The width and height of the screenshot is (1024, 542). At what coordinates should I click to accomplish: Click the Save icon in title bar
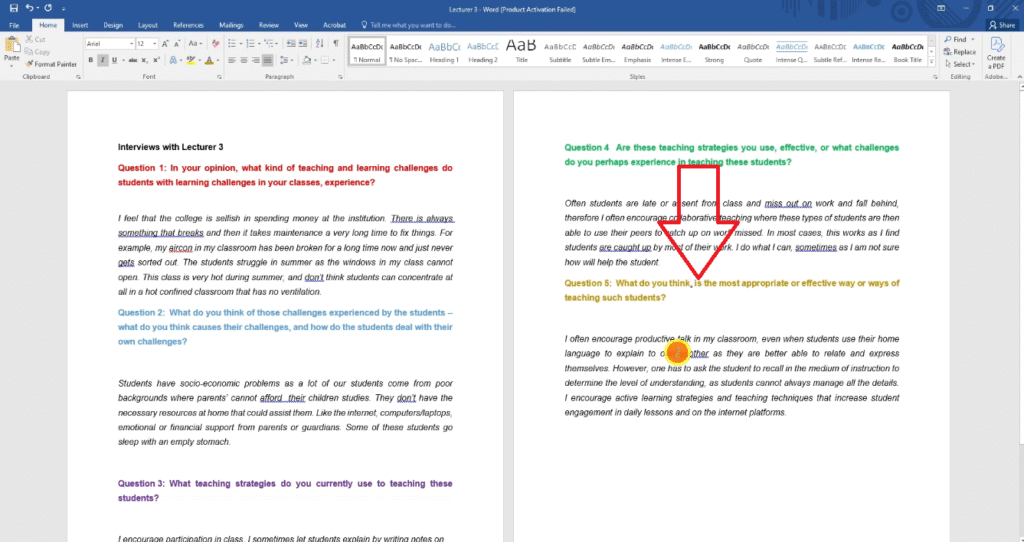click(13, 8)
